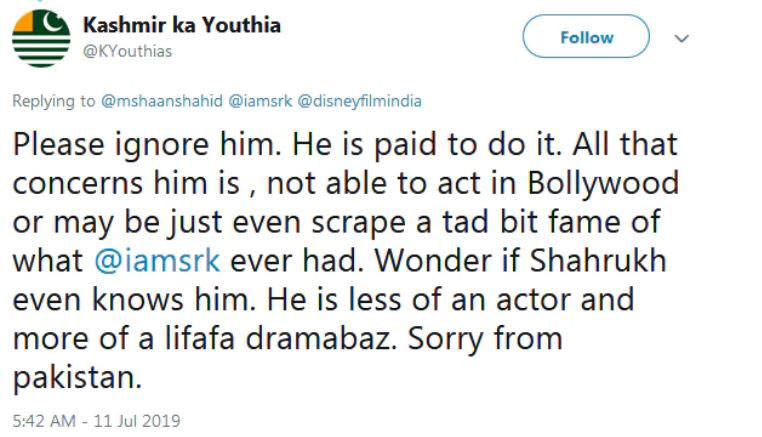Click the blue @iamsrk mention in tweet body
The width and height of the screenshot is (762, 437).
coord(160,260)
